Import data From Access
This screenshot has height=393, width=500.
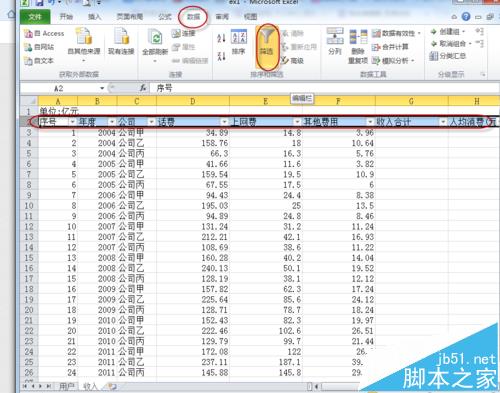44,33
